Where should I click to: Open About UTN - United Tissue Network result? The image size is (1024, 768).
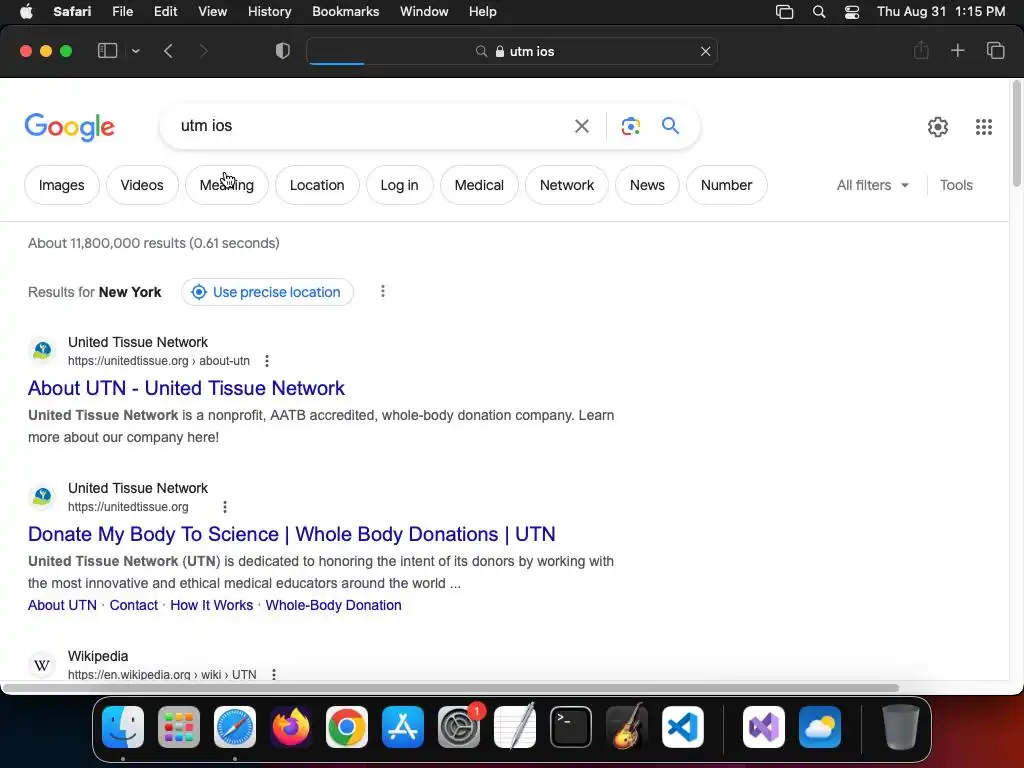[x=186, y=388]
